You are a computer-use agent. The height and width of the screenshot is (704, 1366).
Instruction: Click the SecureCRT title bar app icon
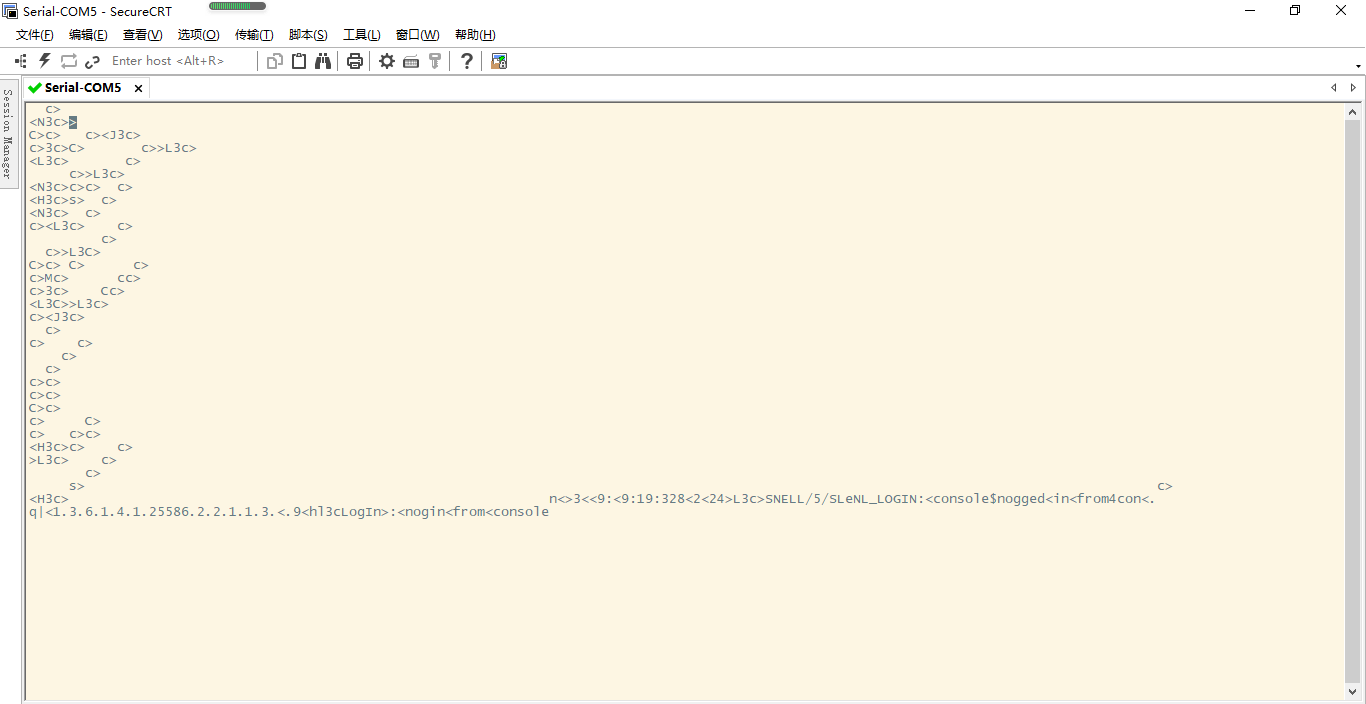(11, 11)
